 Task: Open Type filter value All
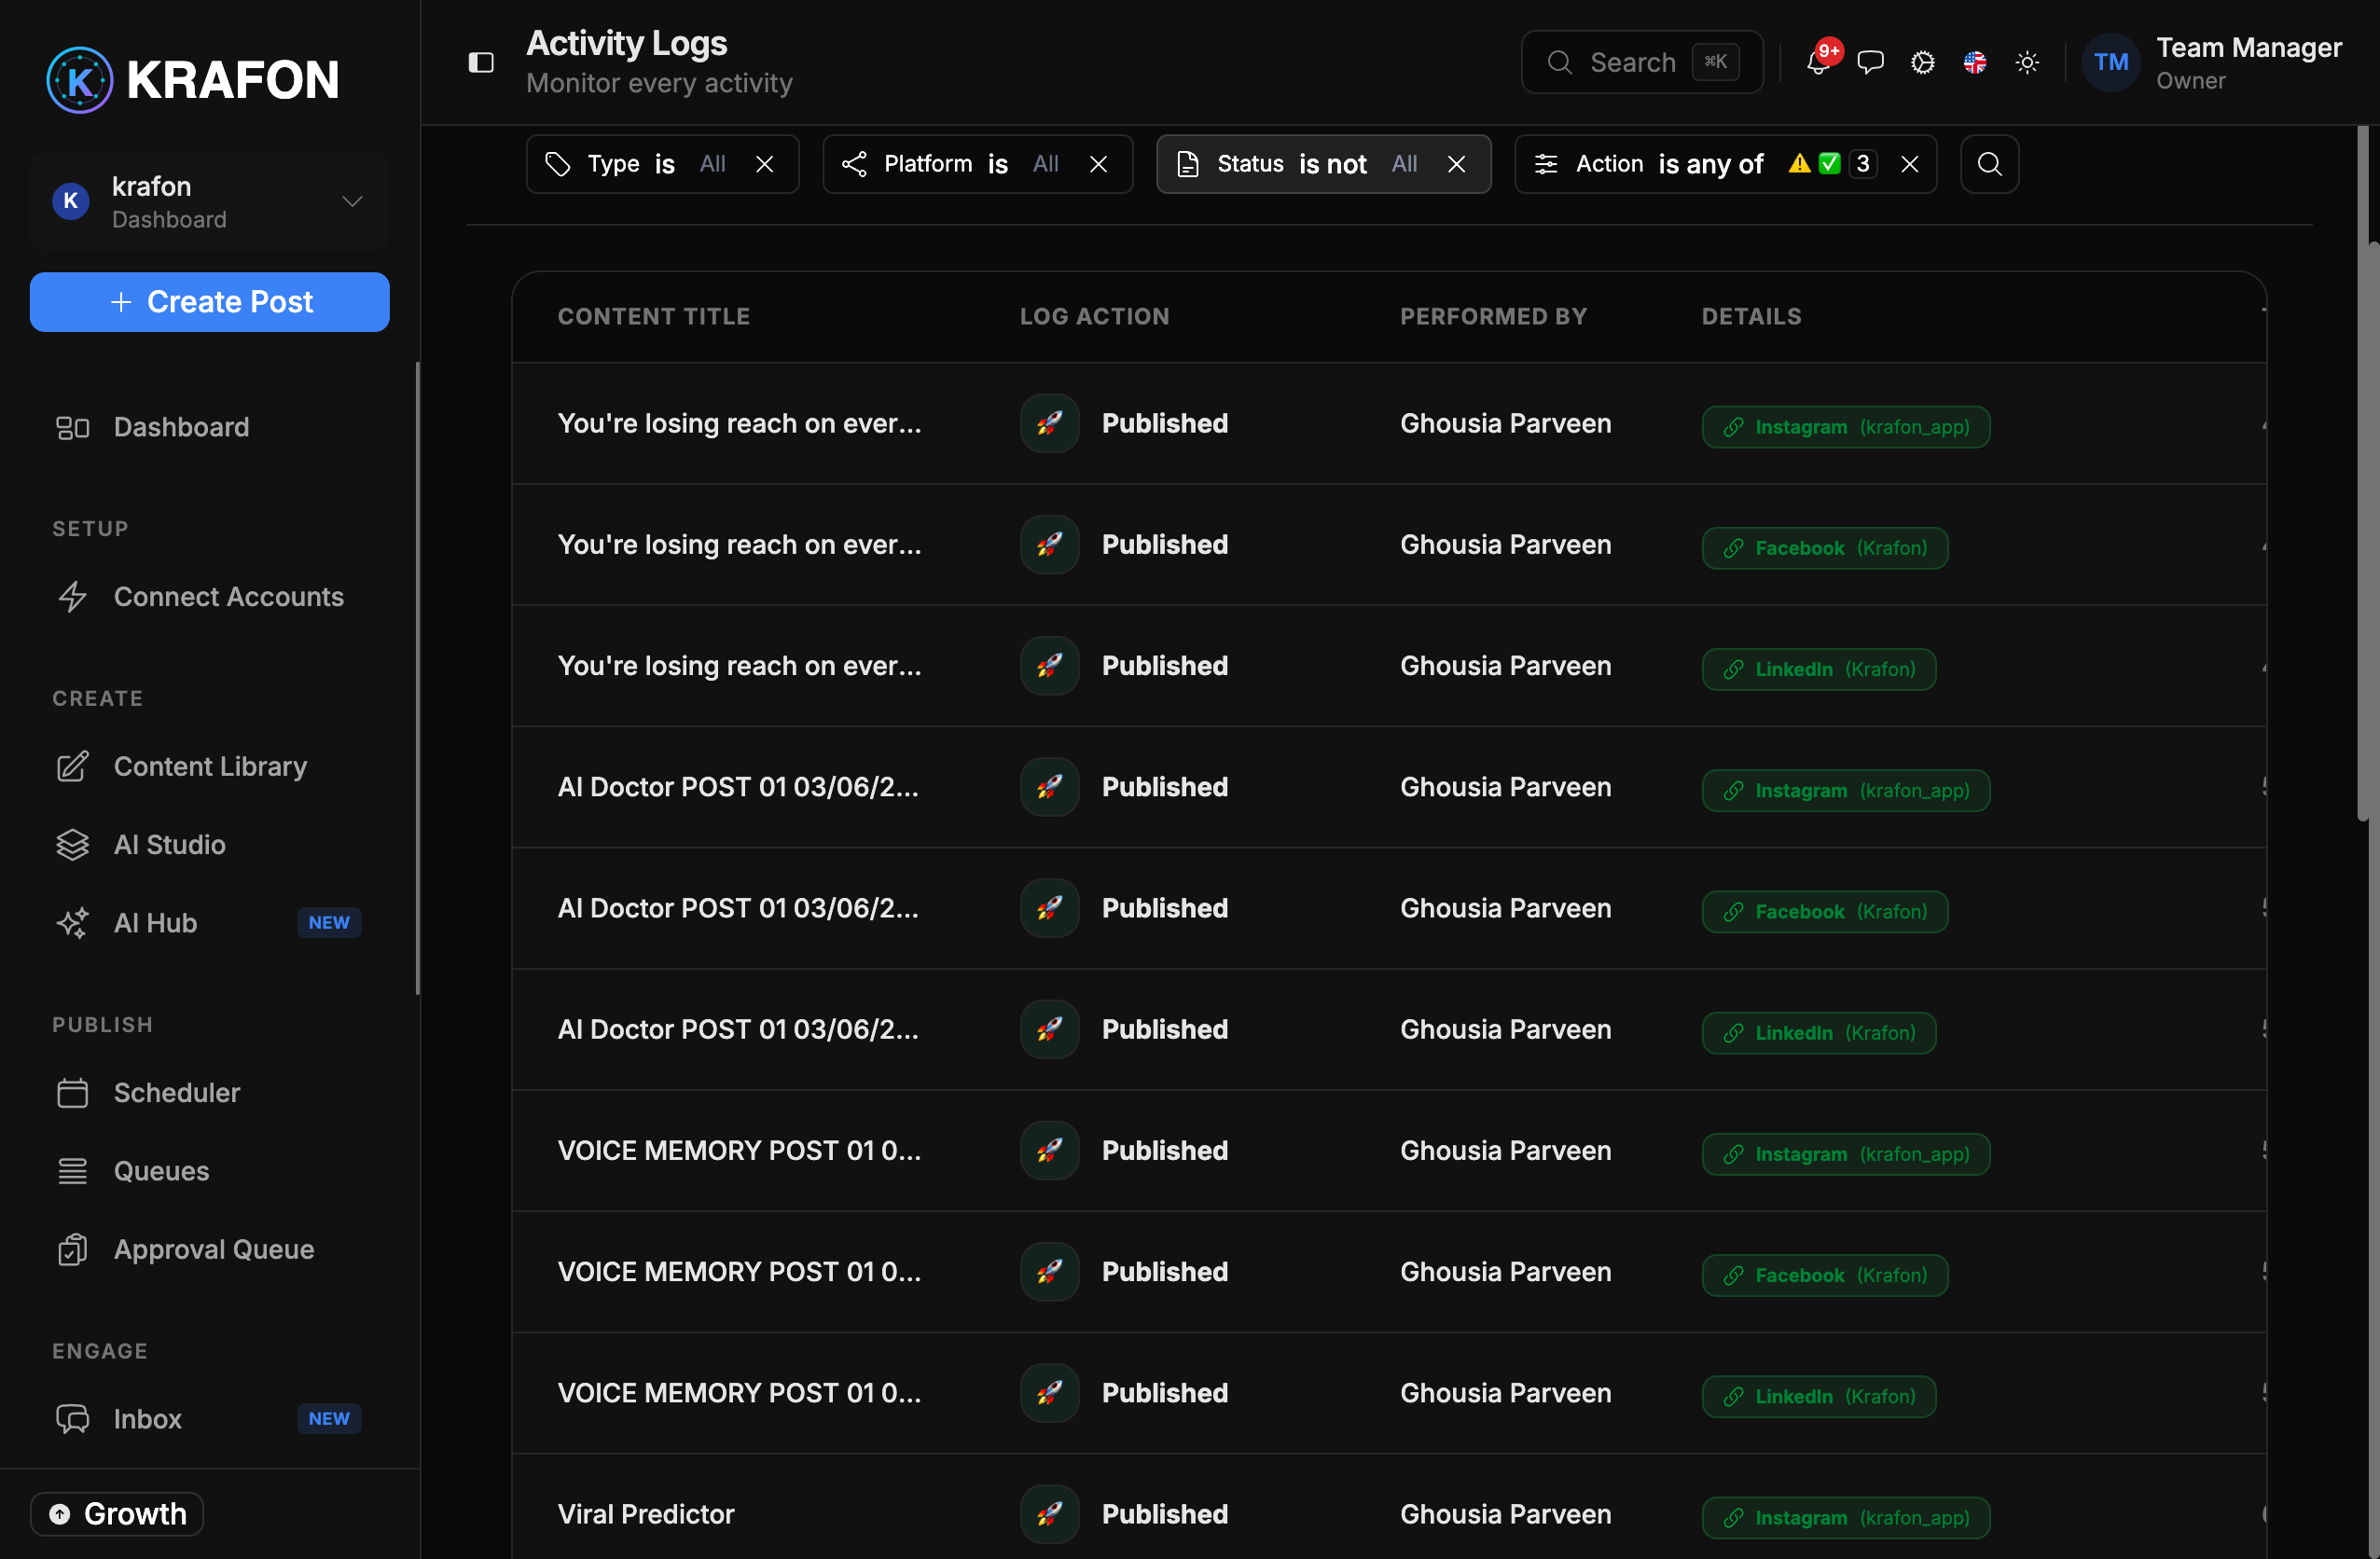pyautogui.click(x=713, y=164)
